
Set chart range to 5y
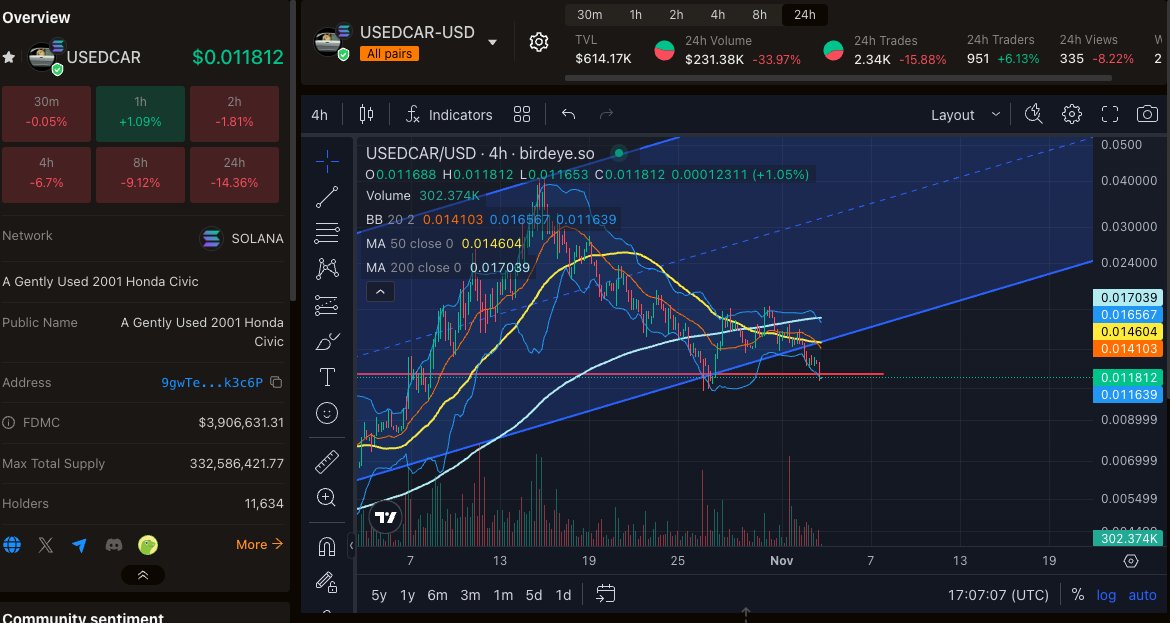tap(379, 595)
